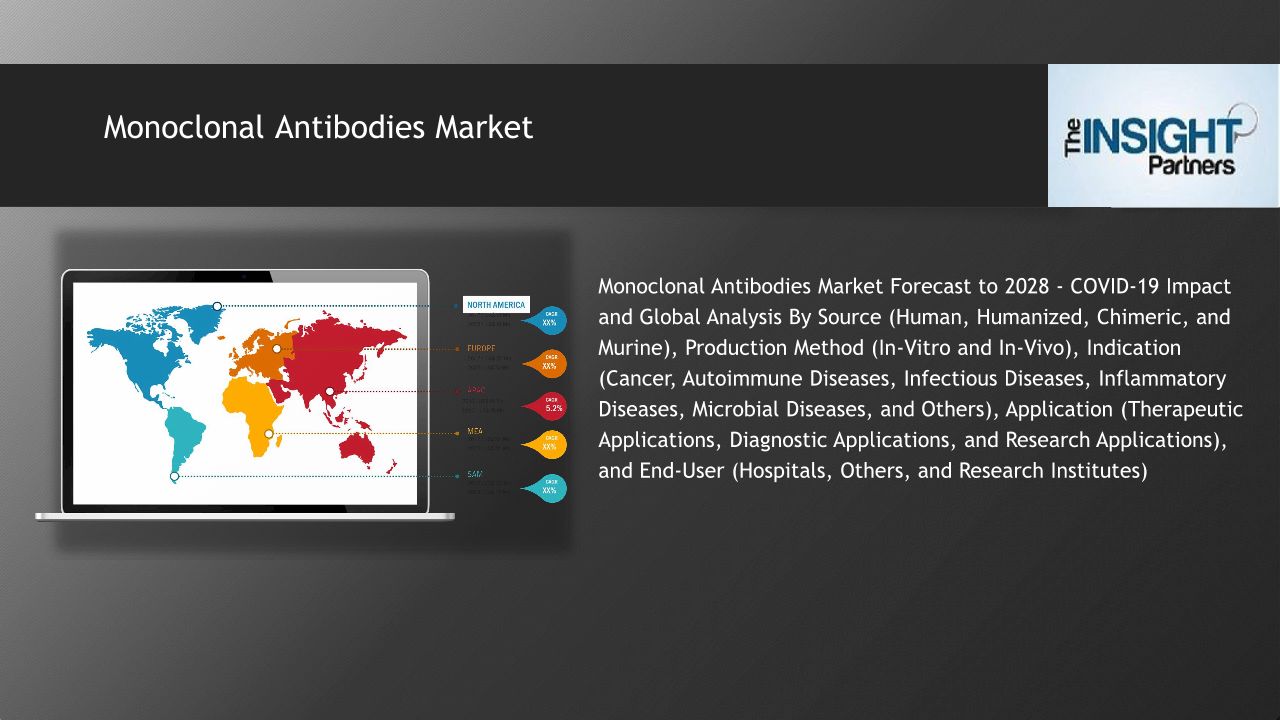The image size is (1280, 720).
Task: Click the South America map pin marker
Action: tap(174, 477)
